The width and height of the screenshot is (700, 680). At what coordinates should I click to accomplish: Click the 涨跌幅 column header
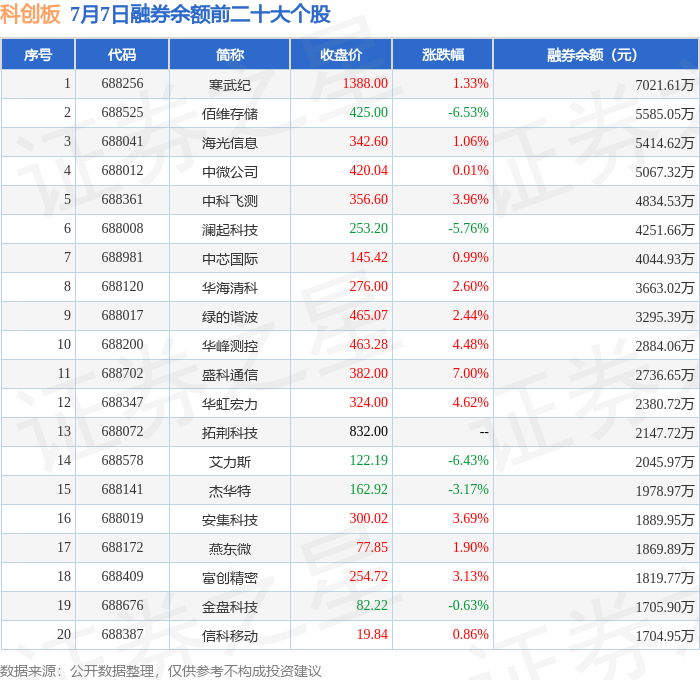click(x=443, y=54)
